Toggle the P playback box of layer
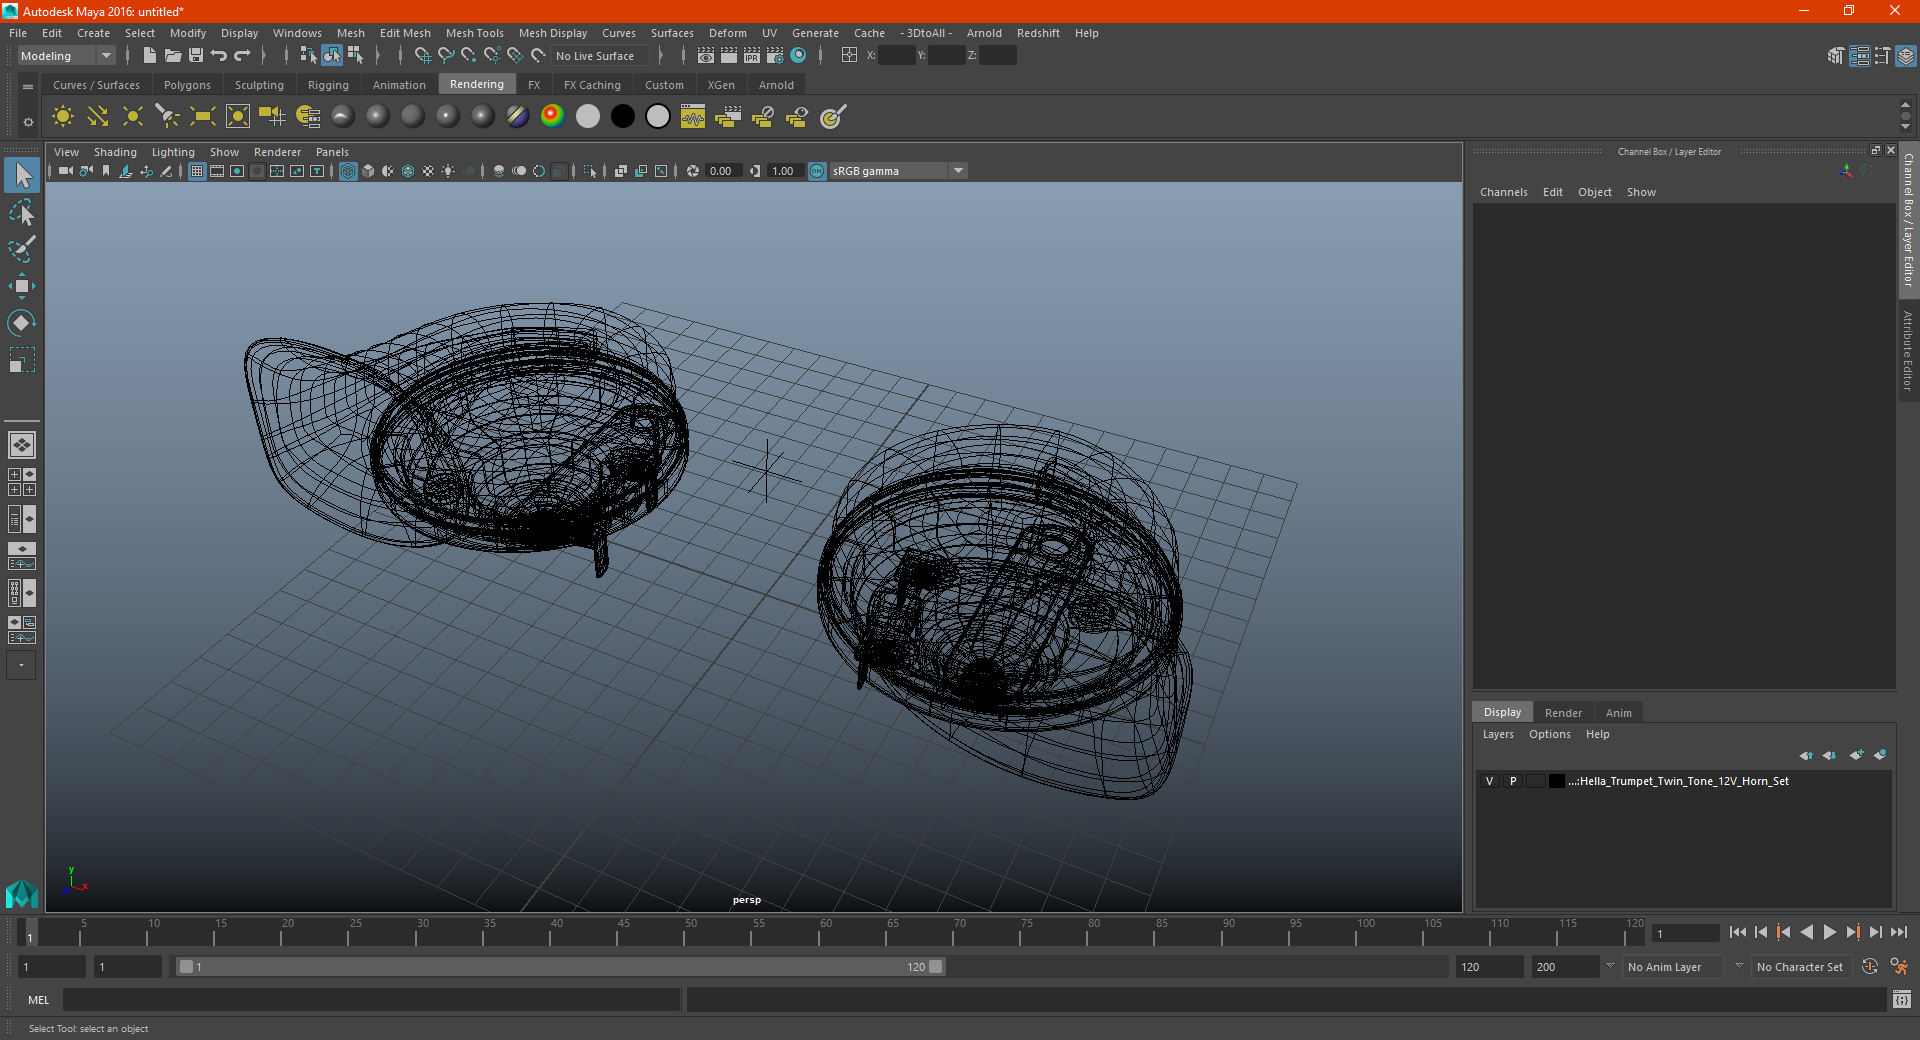The height and width of the screenshot is (1040, 1920). click(1513, 781)
